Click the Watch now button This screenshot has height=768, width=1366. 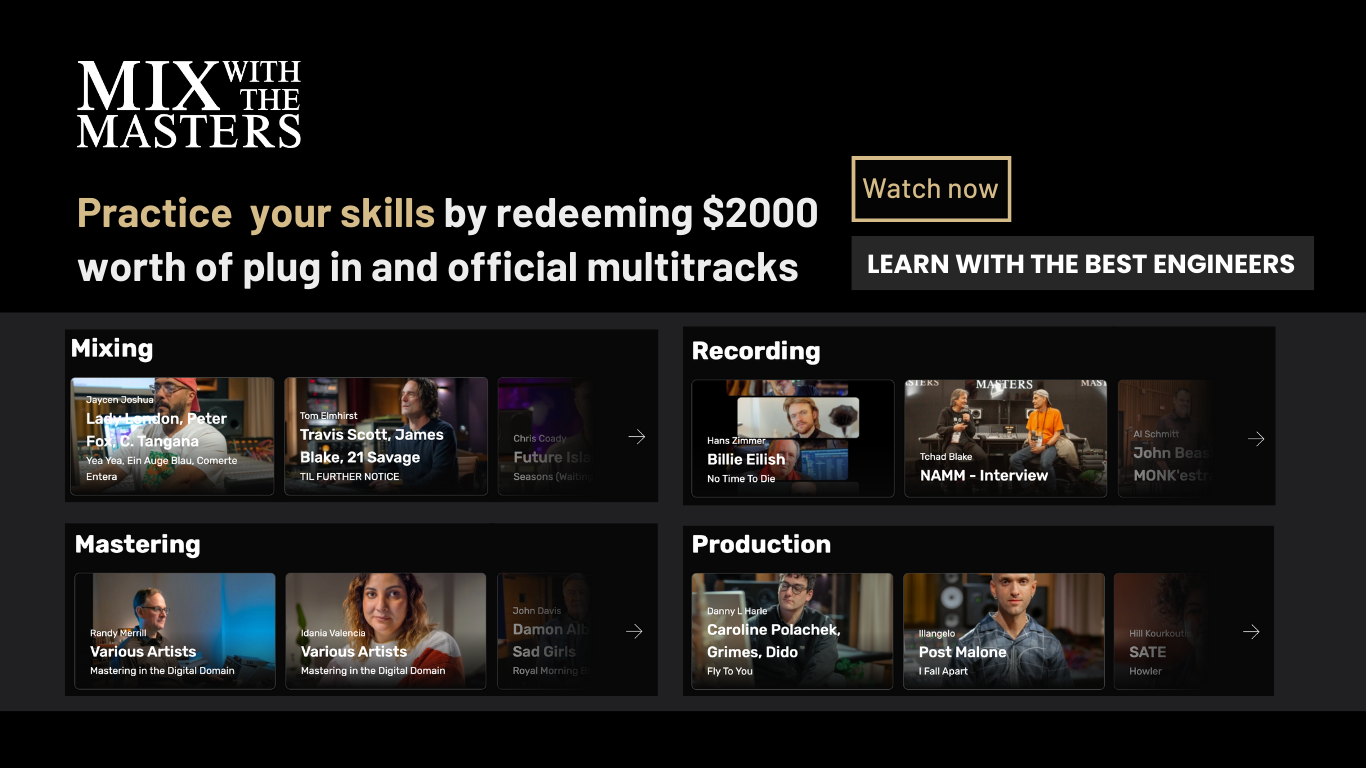(931, 189)
